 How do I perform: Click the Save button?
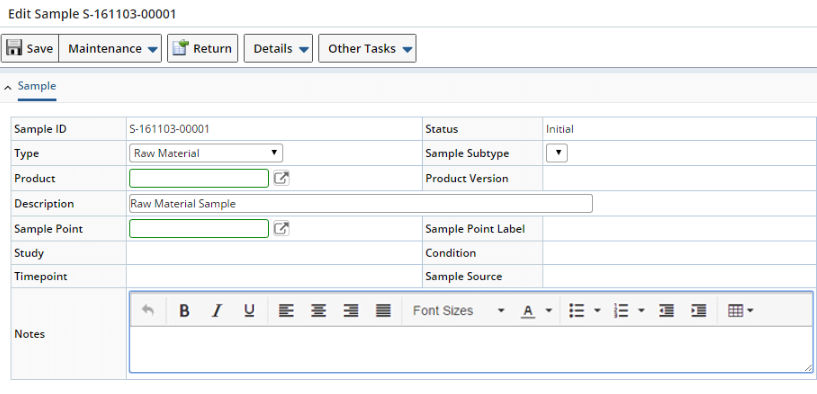click(30, 48)
